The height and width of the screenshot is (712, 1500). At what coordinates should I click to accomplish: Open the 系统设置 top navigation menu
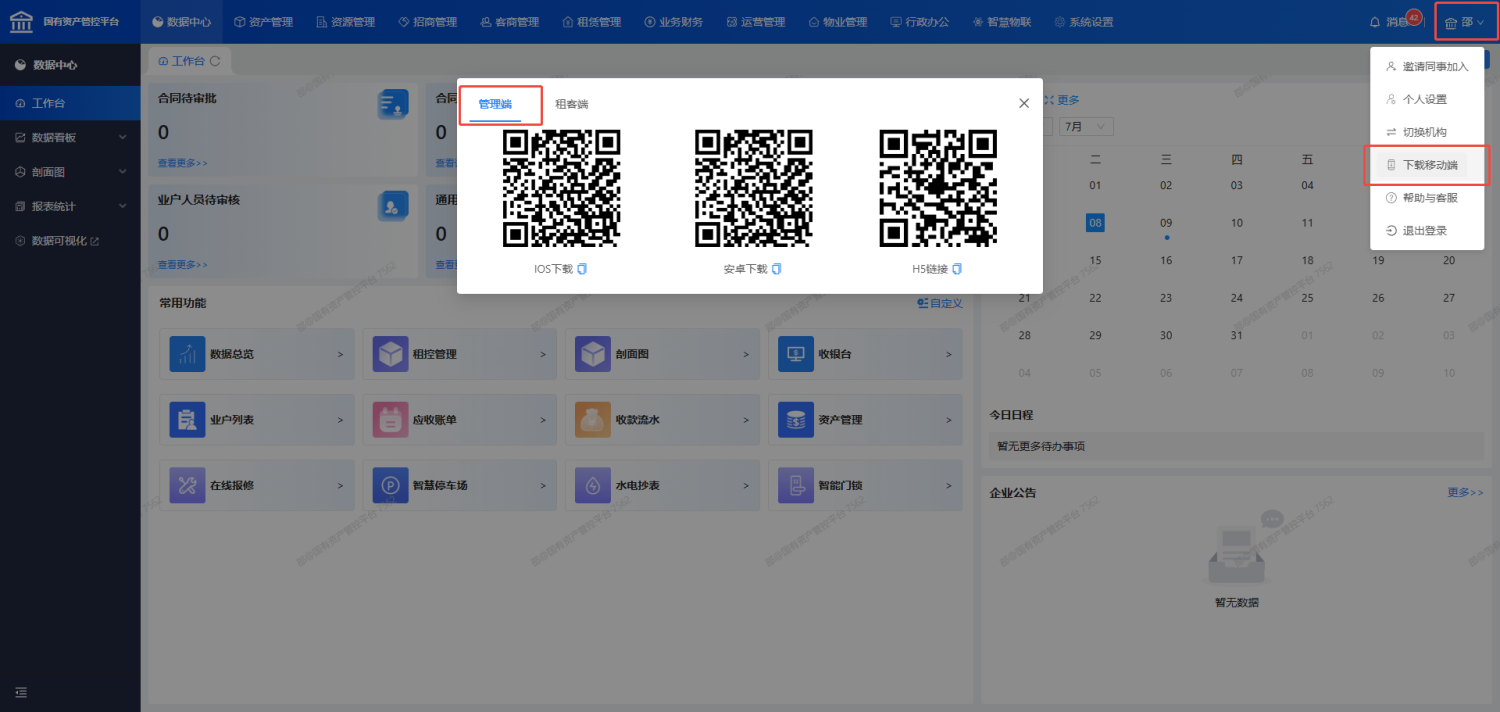1084,22
